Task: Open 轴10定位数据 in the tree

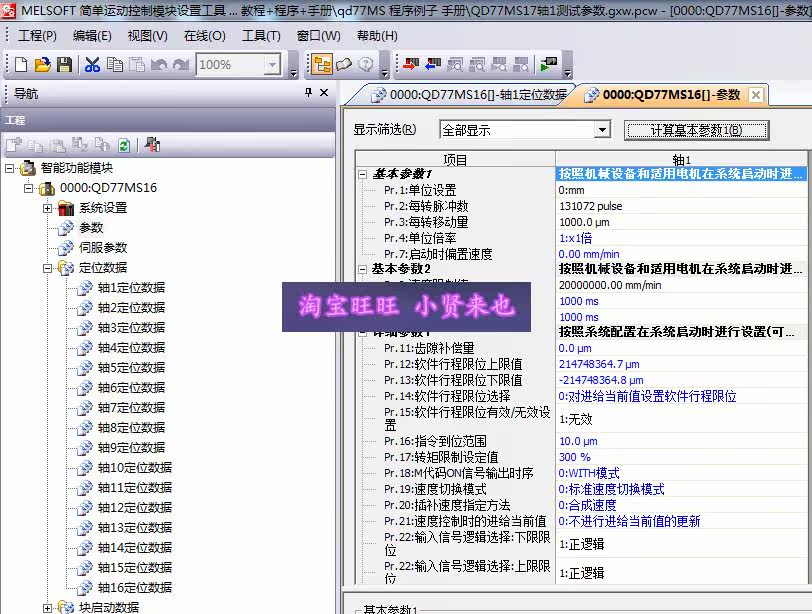Action: [x=135, y=468]
